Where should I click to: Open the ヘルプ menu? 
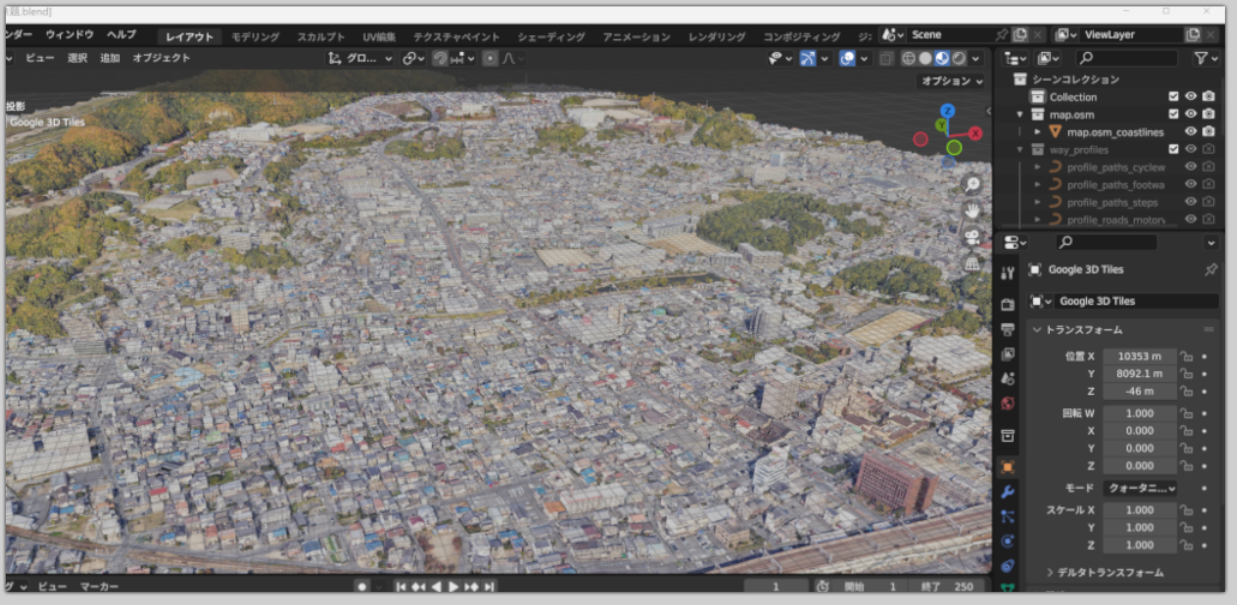coord(121,35)
